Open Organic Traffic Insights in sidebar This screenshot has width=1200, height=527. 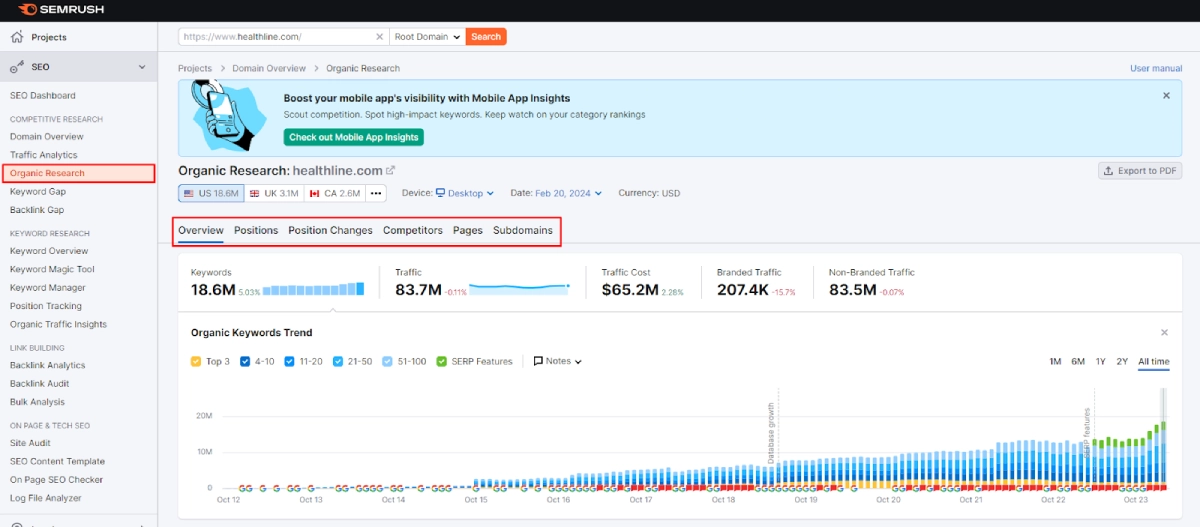(58, 324)
